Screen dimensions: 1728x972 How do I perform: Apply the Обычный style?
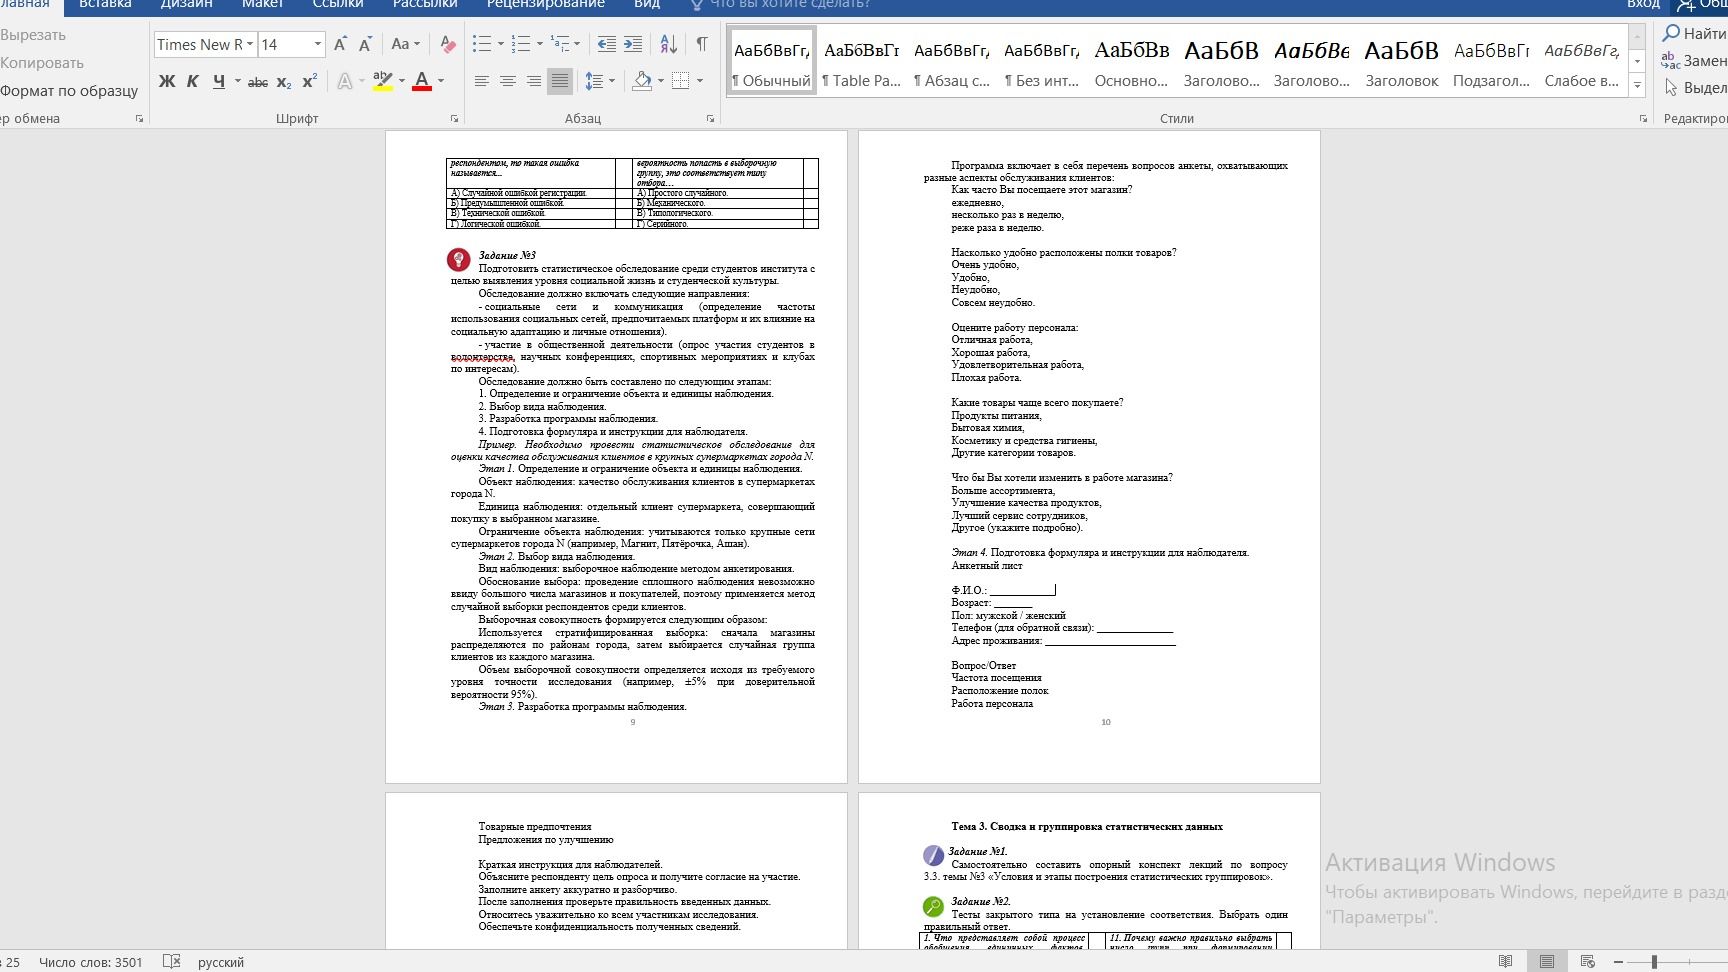coord(771,62)
